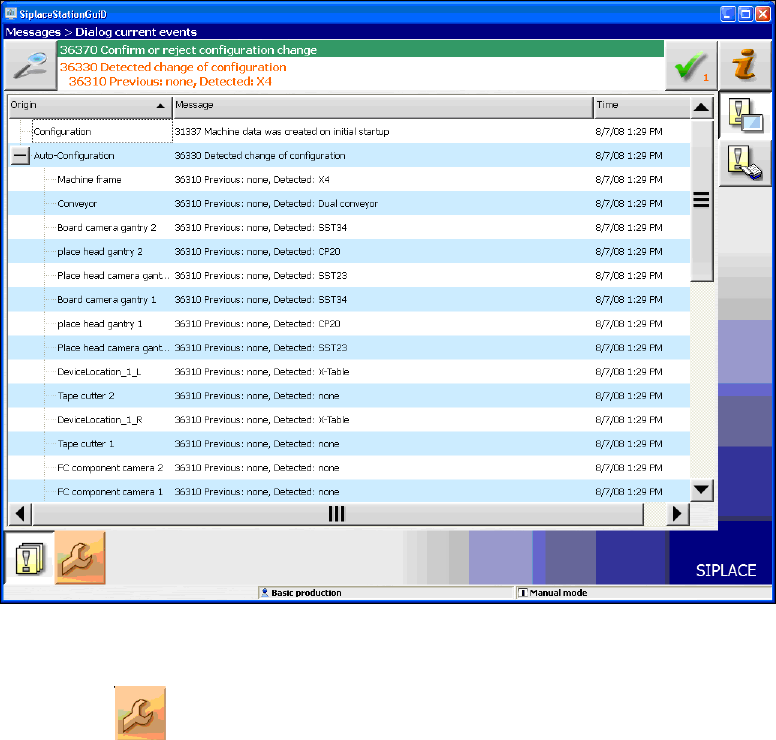Viewport: 776px width, 740px height.
Task: Open the orange info icon
Action: pyautogui.click(x=745, y=65)
